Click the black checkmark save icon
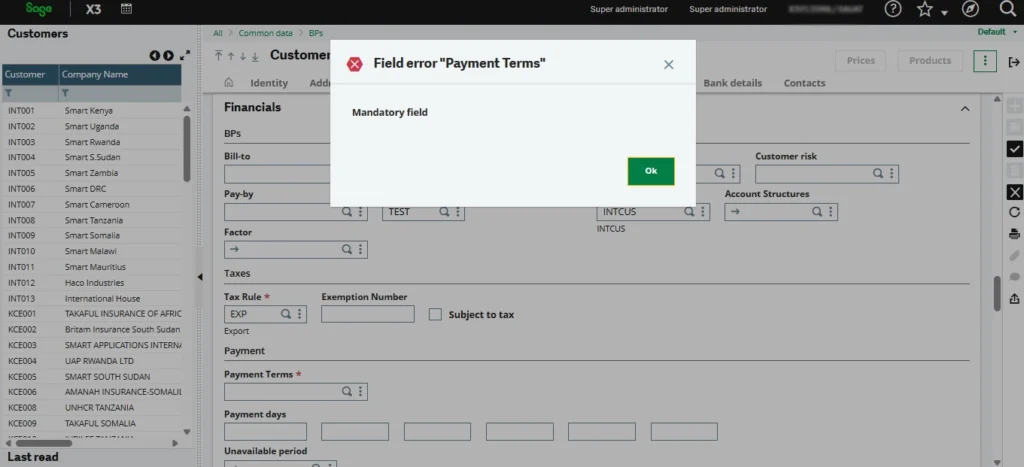The height and width of the screenshot is (467, 1024). tap(1014, 149)
